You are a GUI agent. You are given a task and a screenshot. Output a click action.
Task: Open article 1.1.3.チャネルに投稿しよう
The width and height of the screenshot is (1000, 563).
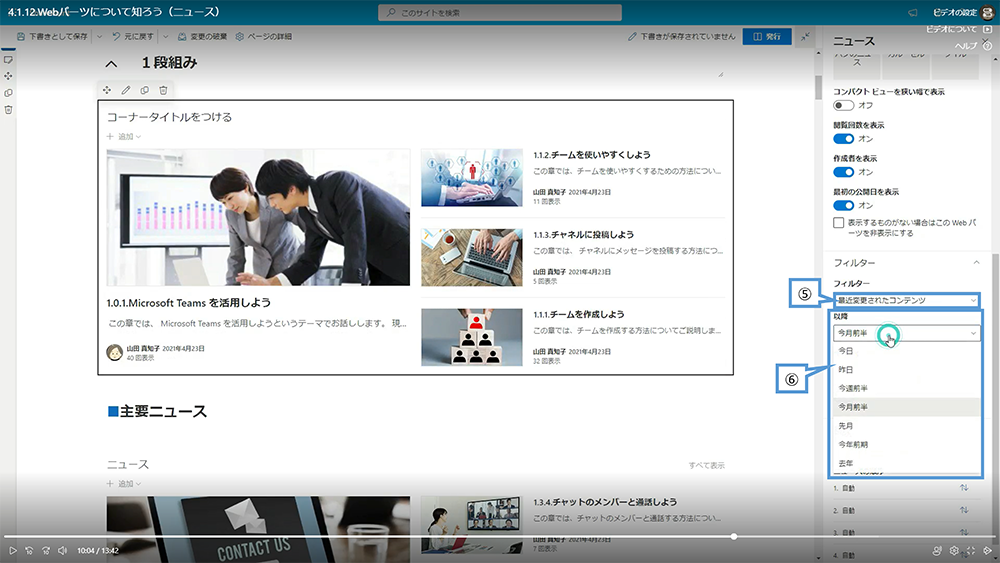point(584,235)
